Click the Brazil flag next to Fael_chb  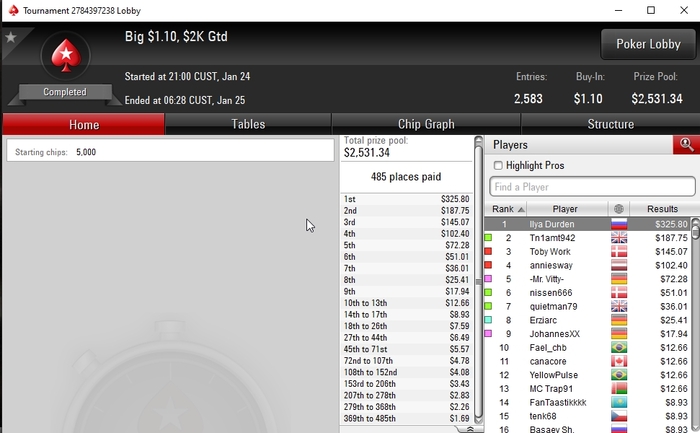(619, 347)
